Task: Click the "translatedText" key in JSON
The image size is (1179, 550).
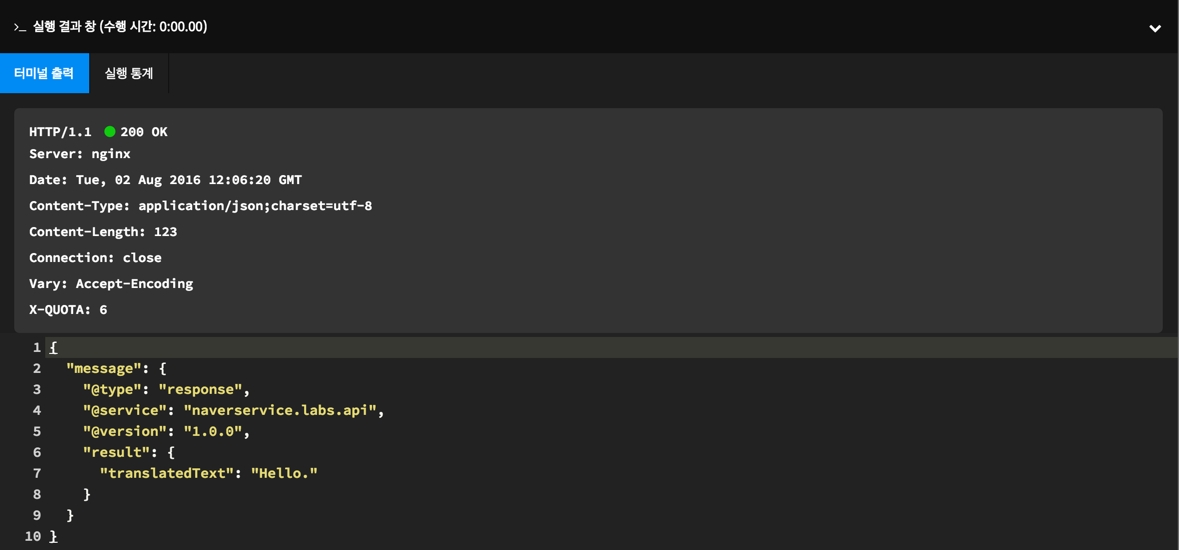Action: tap(167, 473)
